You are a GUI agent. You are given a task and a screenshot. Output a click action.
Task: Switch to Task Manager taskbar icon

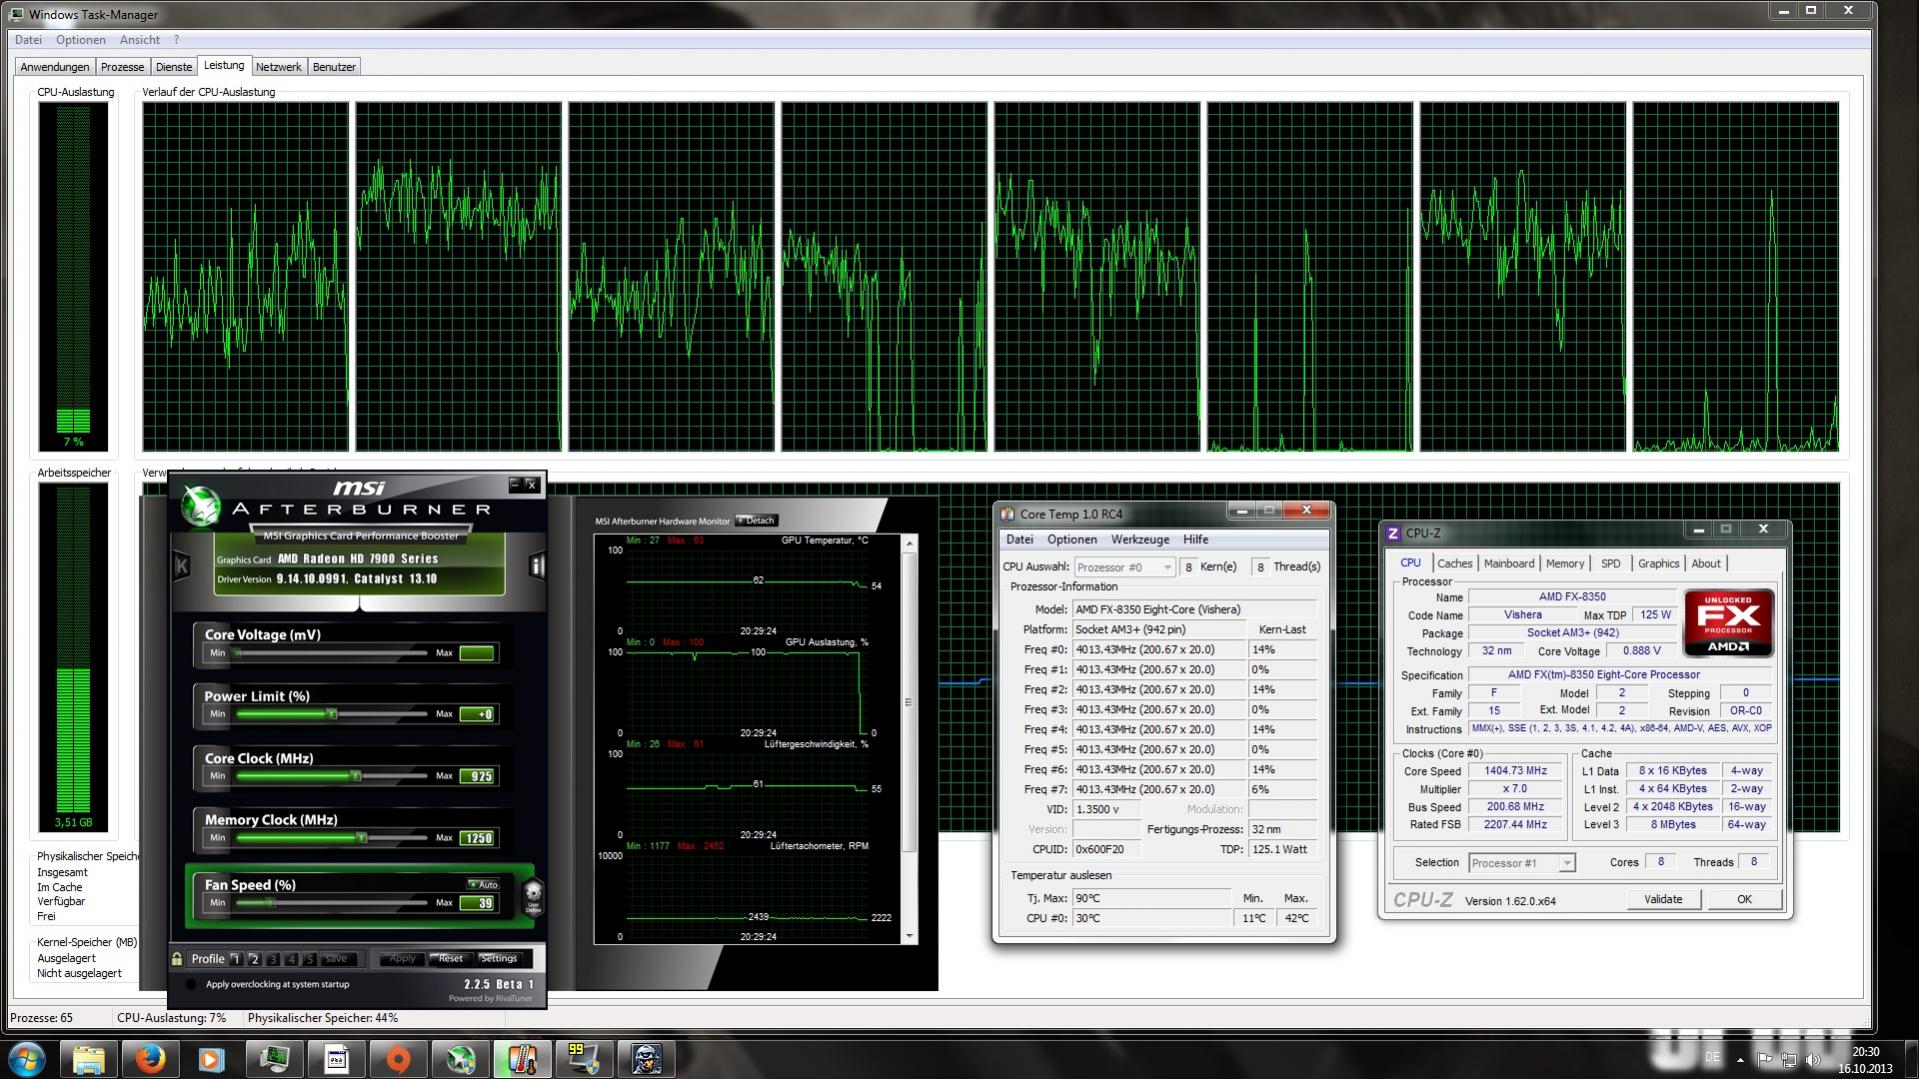pos(274,1059)
